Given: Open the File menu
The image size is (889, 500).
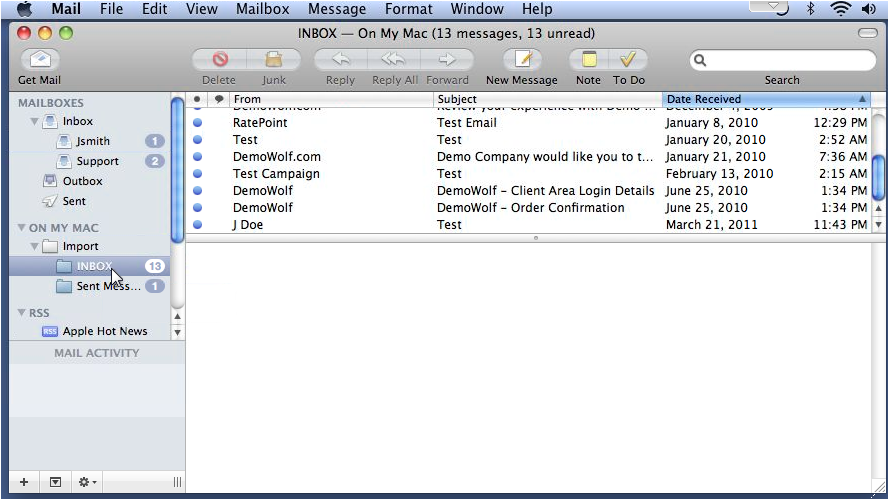Looking at the screenshot, I should click(x=111, y=9).
